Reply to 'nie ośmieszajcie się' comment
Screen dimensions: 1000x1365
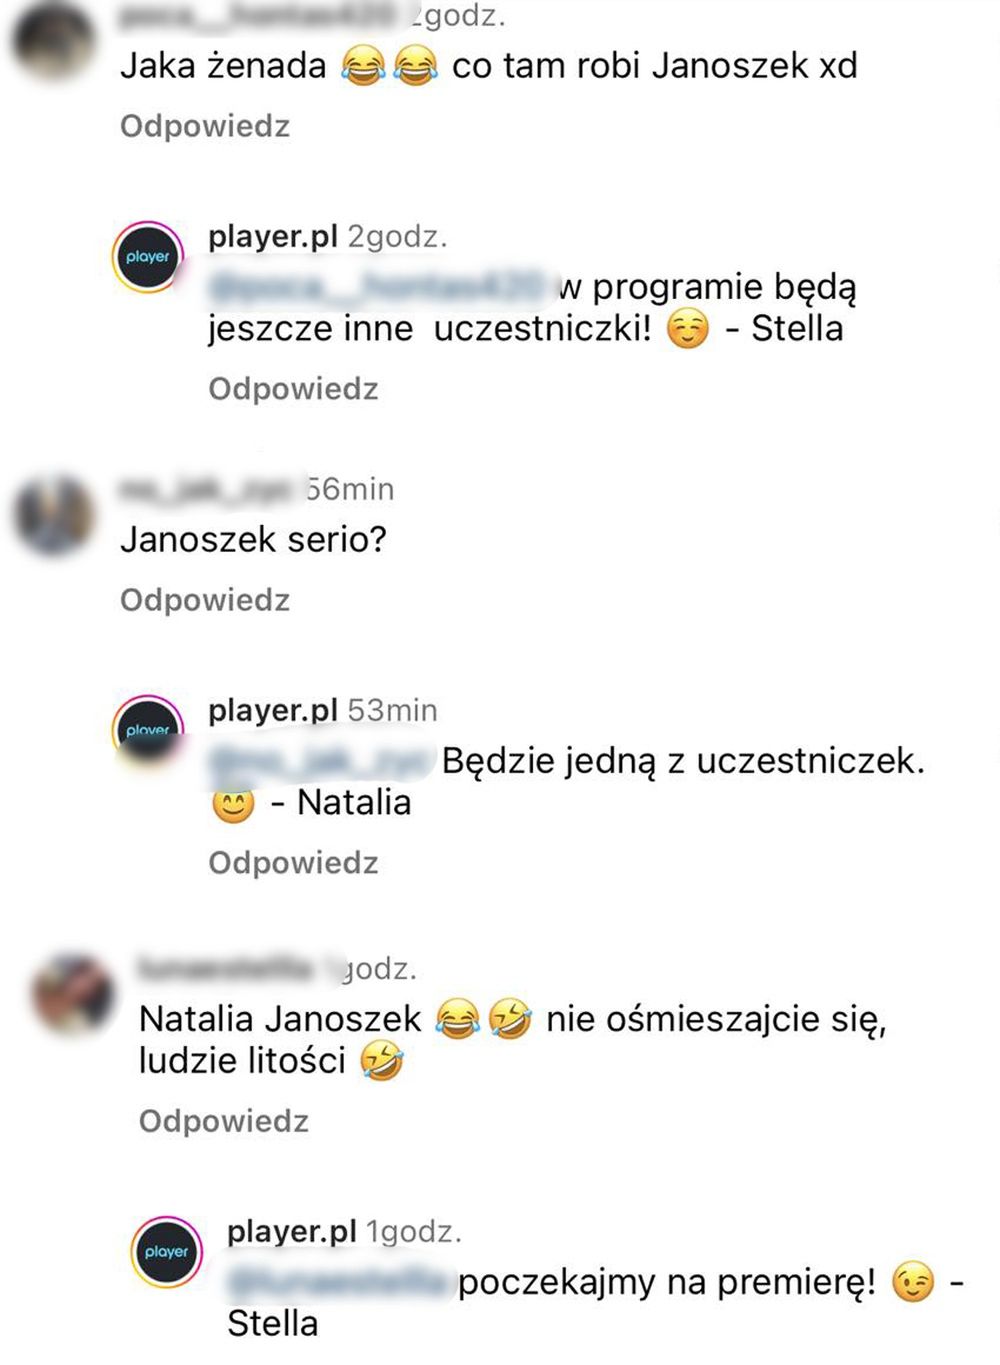[x=224, y=1121]
